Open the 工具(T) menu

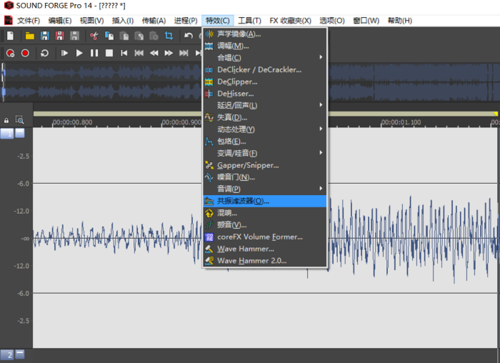click(x=250, y=21)
